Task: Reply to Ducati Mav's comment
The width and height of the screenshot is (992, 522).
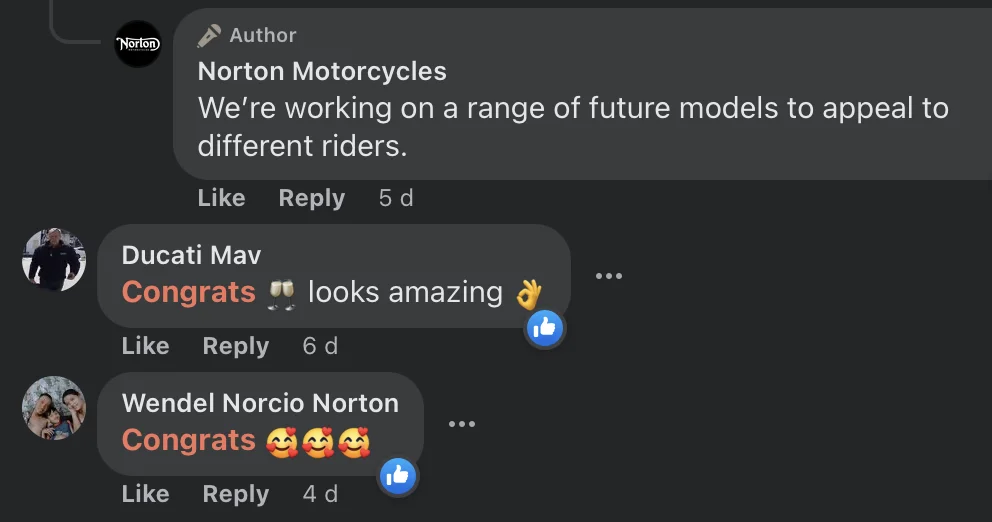Action: pyautogui.click(x=235, y=346)
